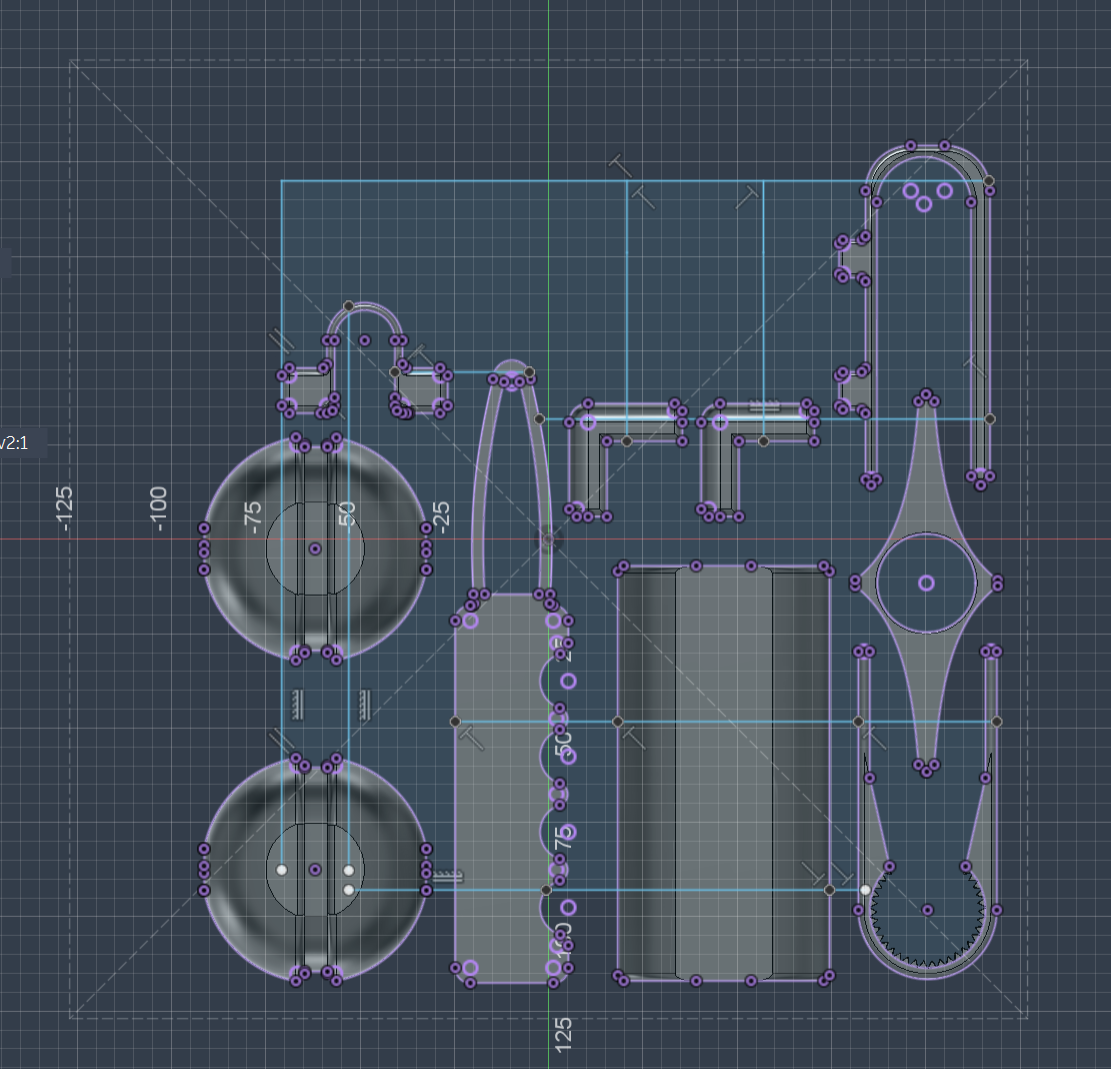Select circle inside diamond-shaped body
1111x1069 pixels.
coord(926,533)
